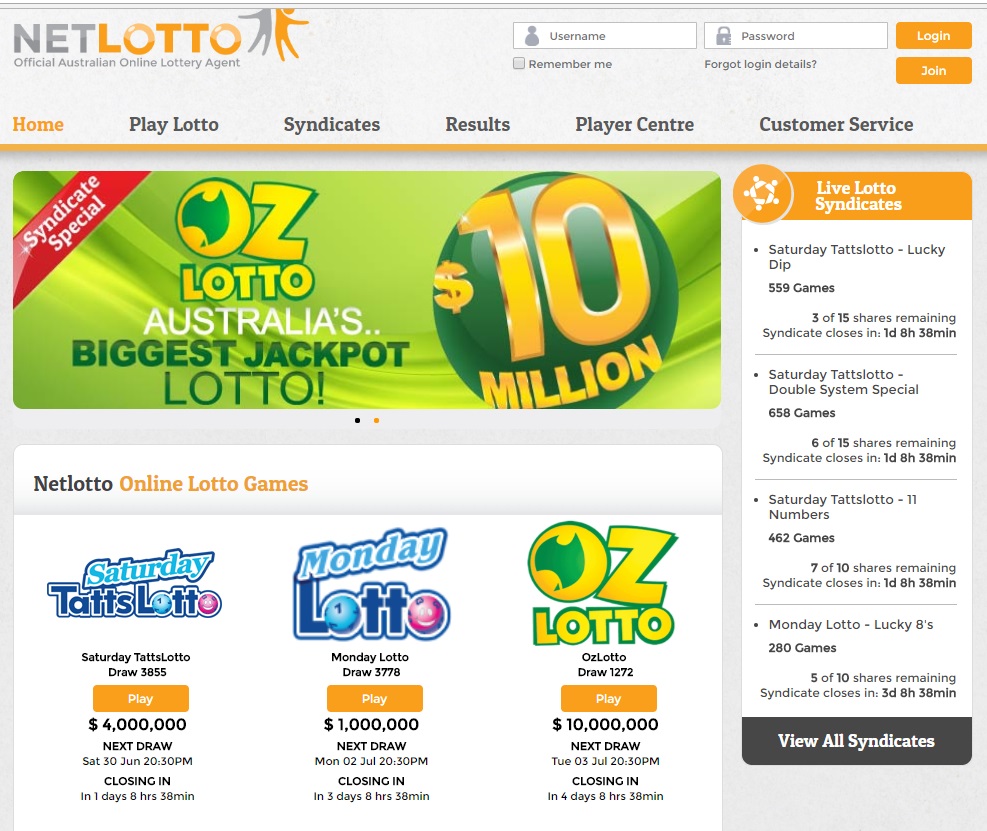The height and width of the screenshot is (831, 987).
Task: Select the first banner carousel dot
Action: pyautogui.click(x=358, y=420)
